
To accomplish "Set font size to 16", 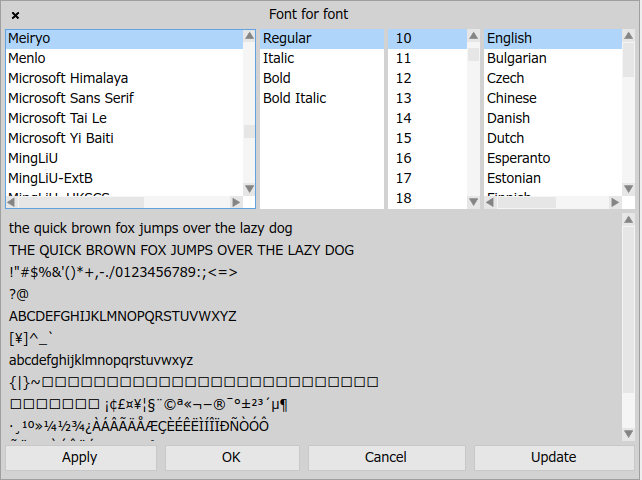I will tap(427, 158).
